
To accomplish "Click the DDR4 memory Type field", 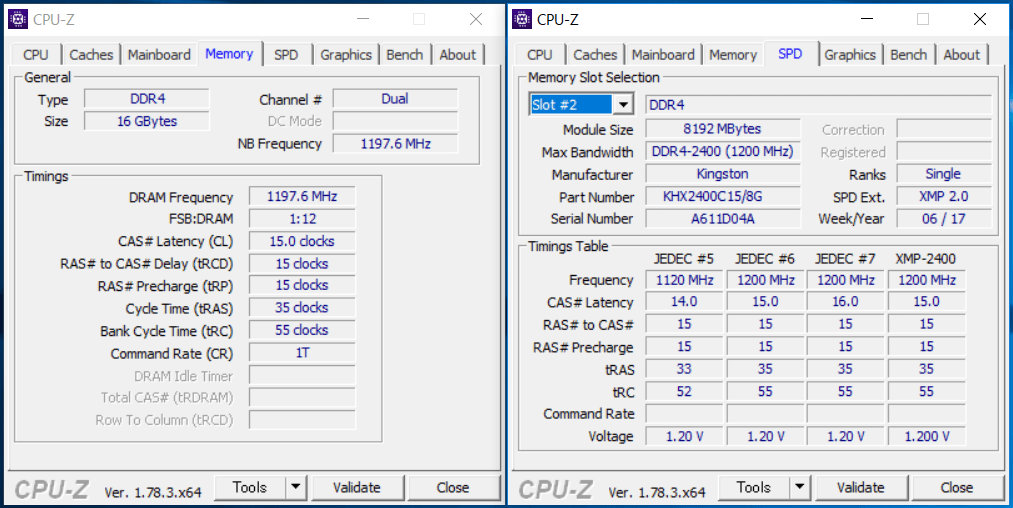I will 147,99.
